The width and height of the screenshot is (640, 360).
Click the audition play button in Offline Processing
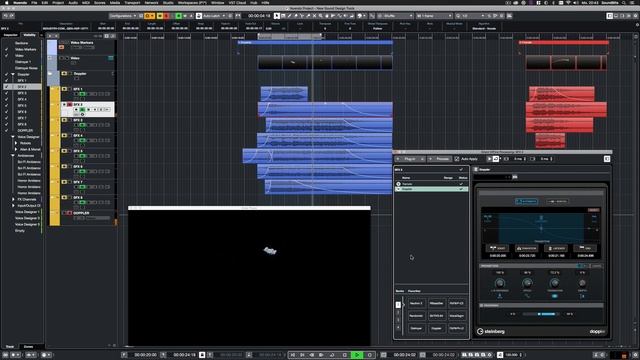[489, 159]
